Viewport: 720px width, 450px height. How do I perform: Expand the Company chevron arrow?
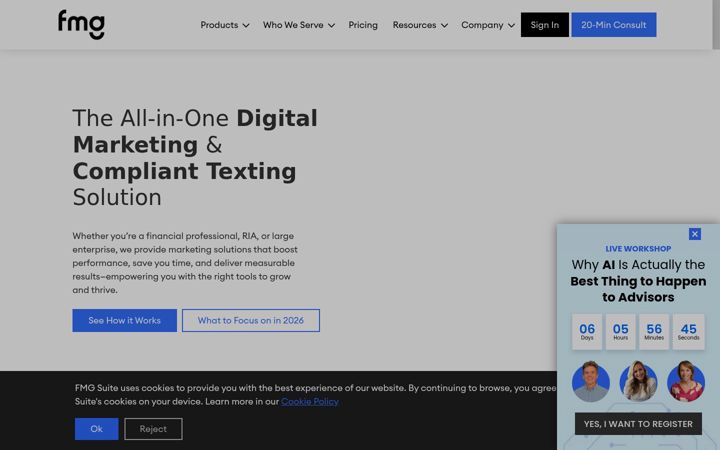click(x=511, y=26)
